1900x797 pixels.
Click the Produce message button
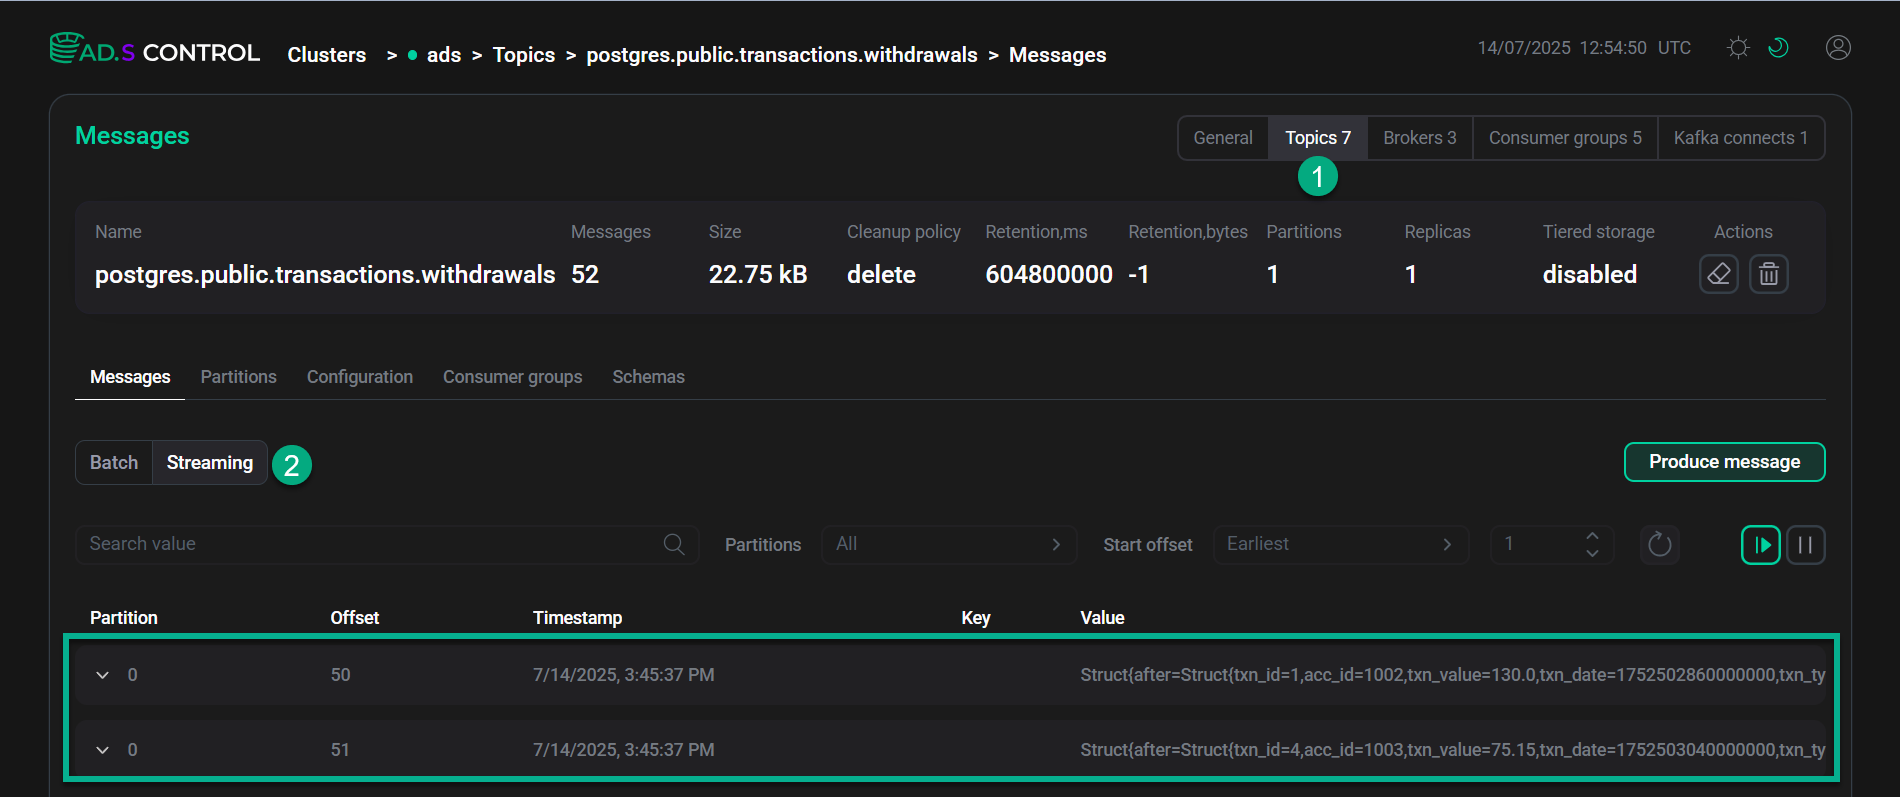click(1724, 462)
